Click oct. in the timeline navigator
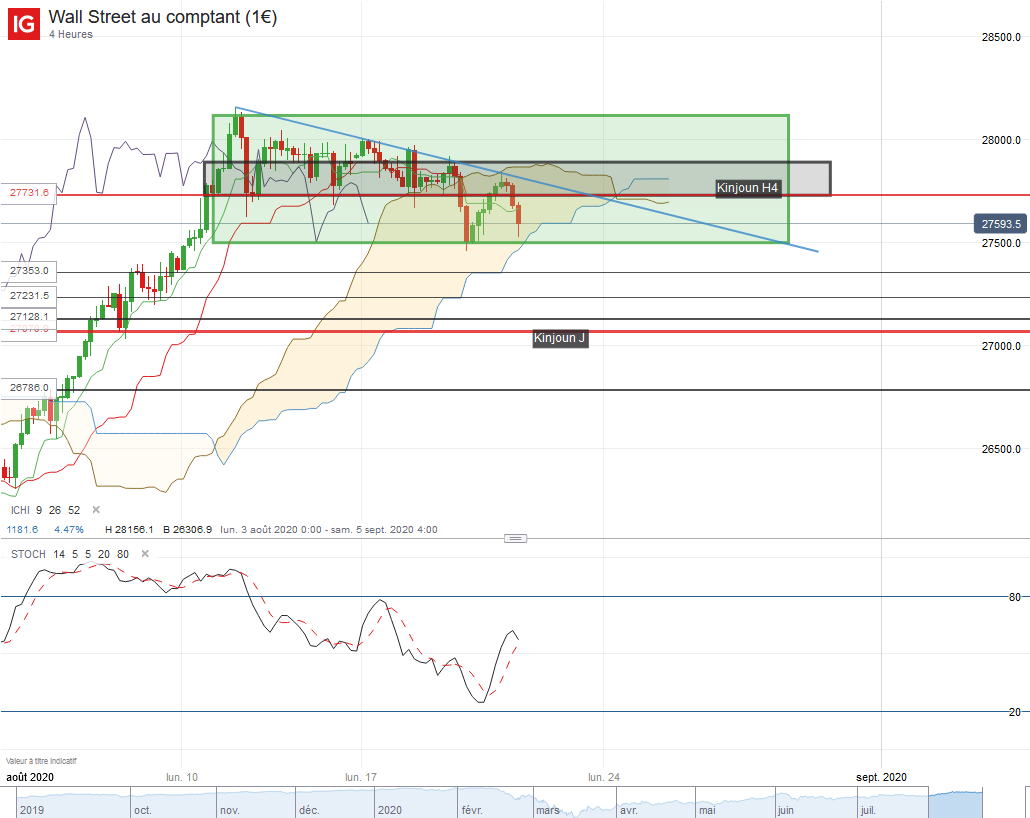 [x=143, y=810]
